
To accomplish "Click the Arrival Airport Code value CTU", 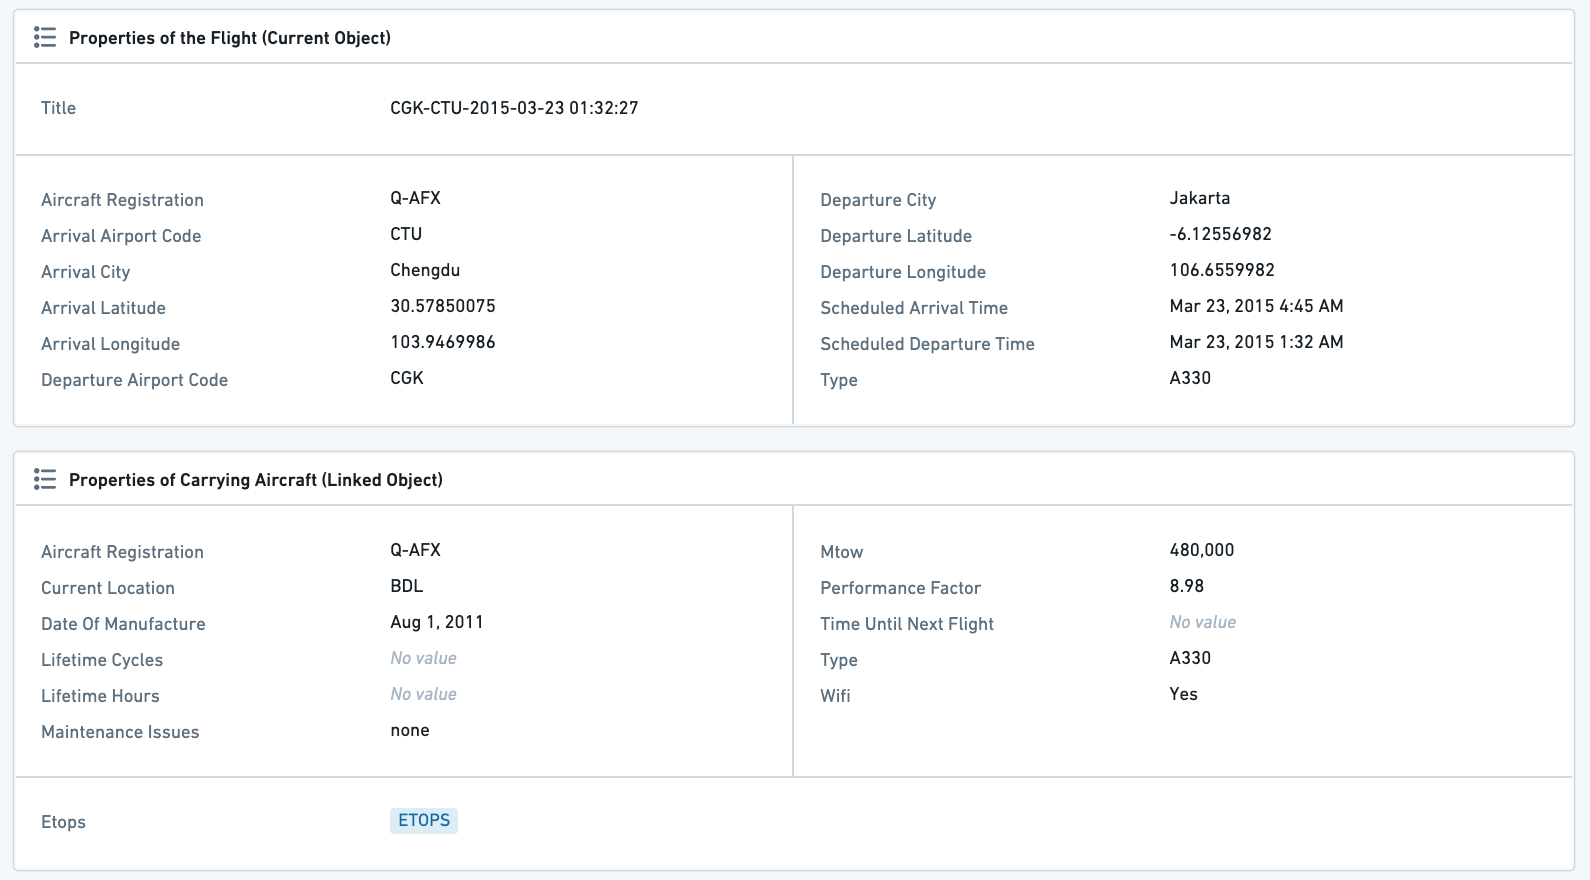I will pyautogui.click(x=406, y=234).
